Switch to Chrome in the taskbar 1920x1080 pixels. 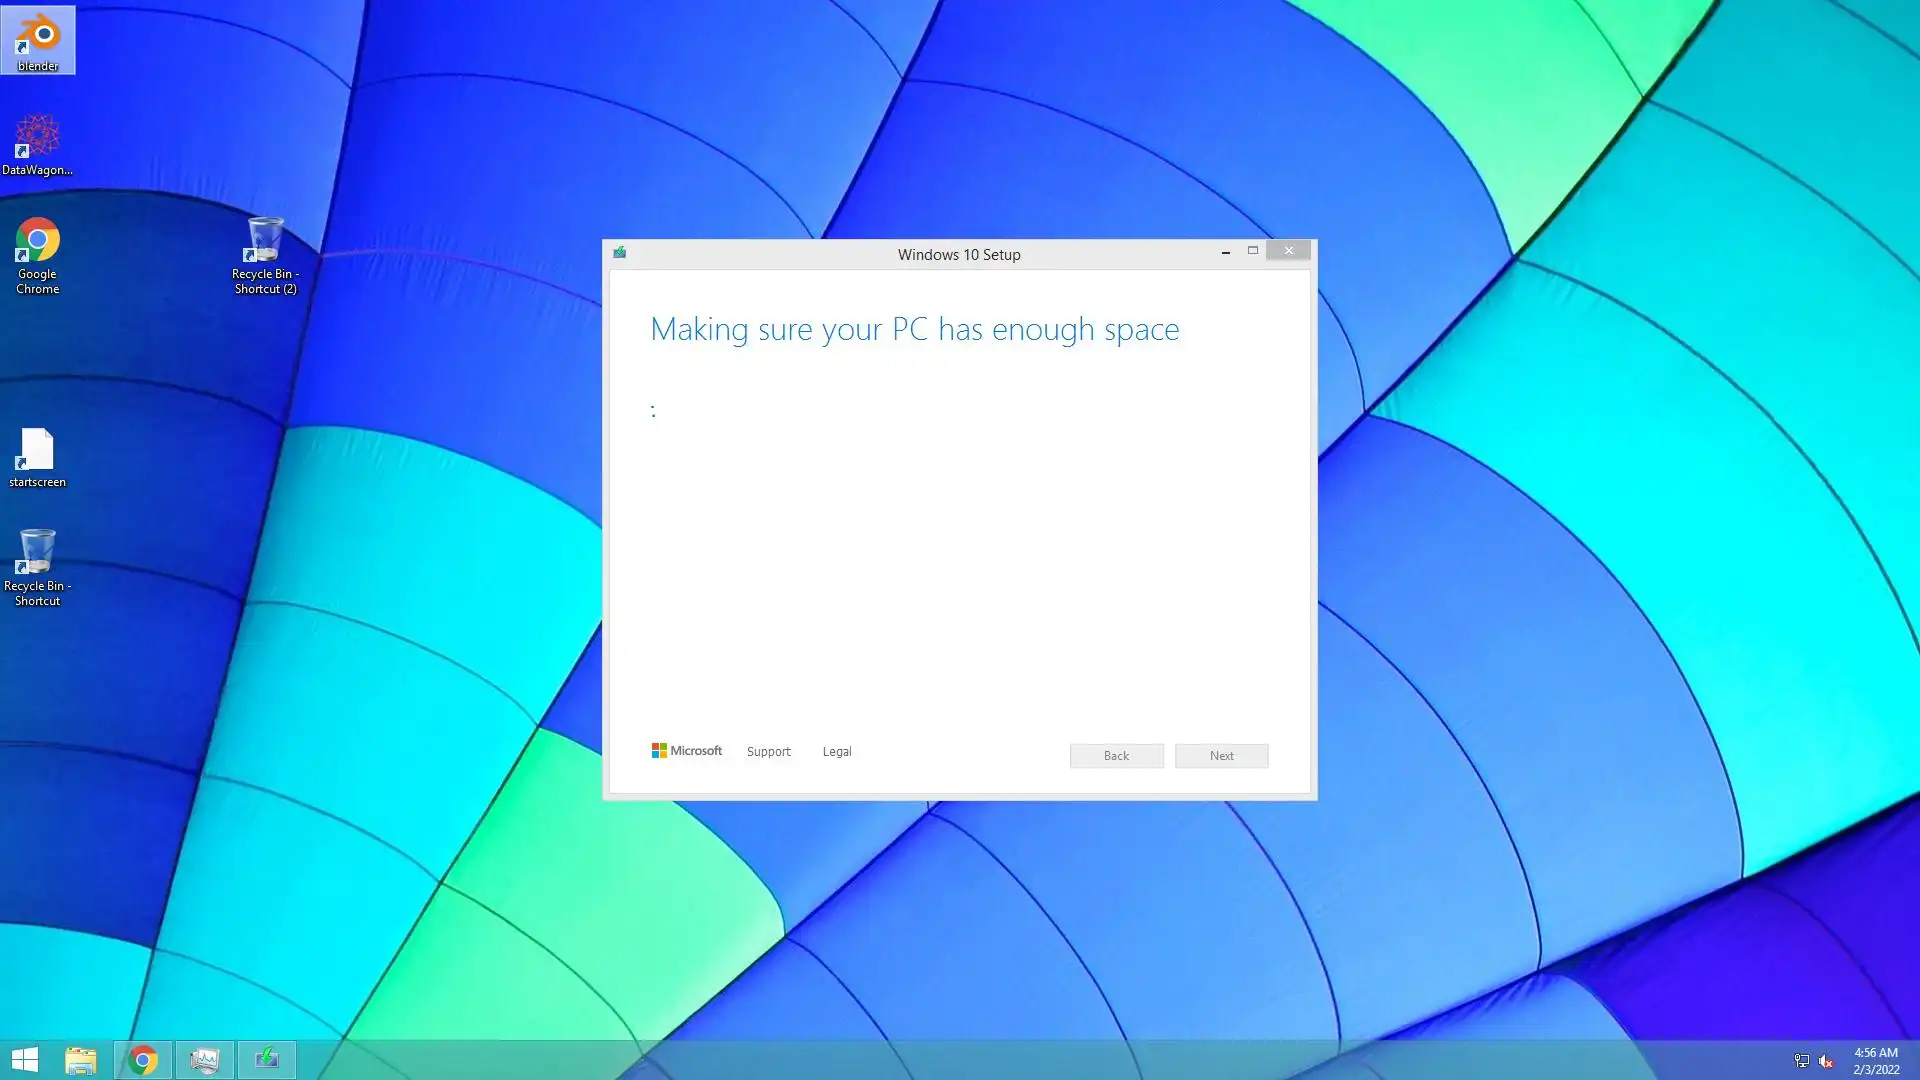coord(143,1059)
